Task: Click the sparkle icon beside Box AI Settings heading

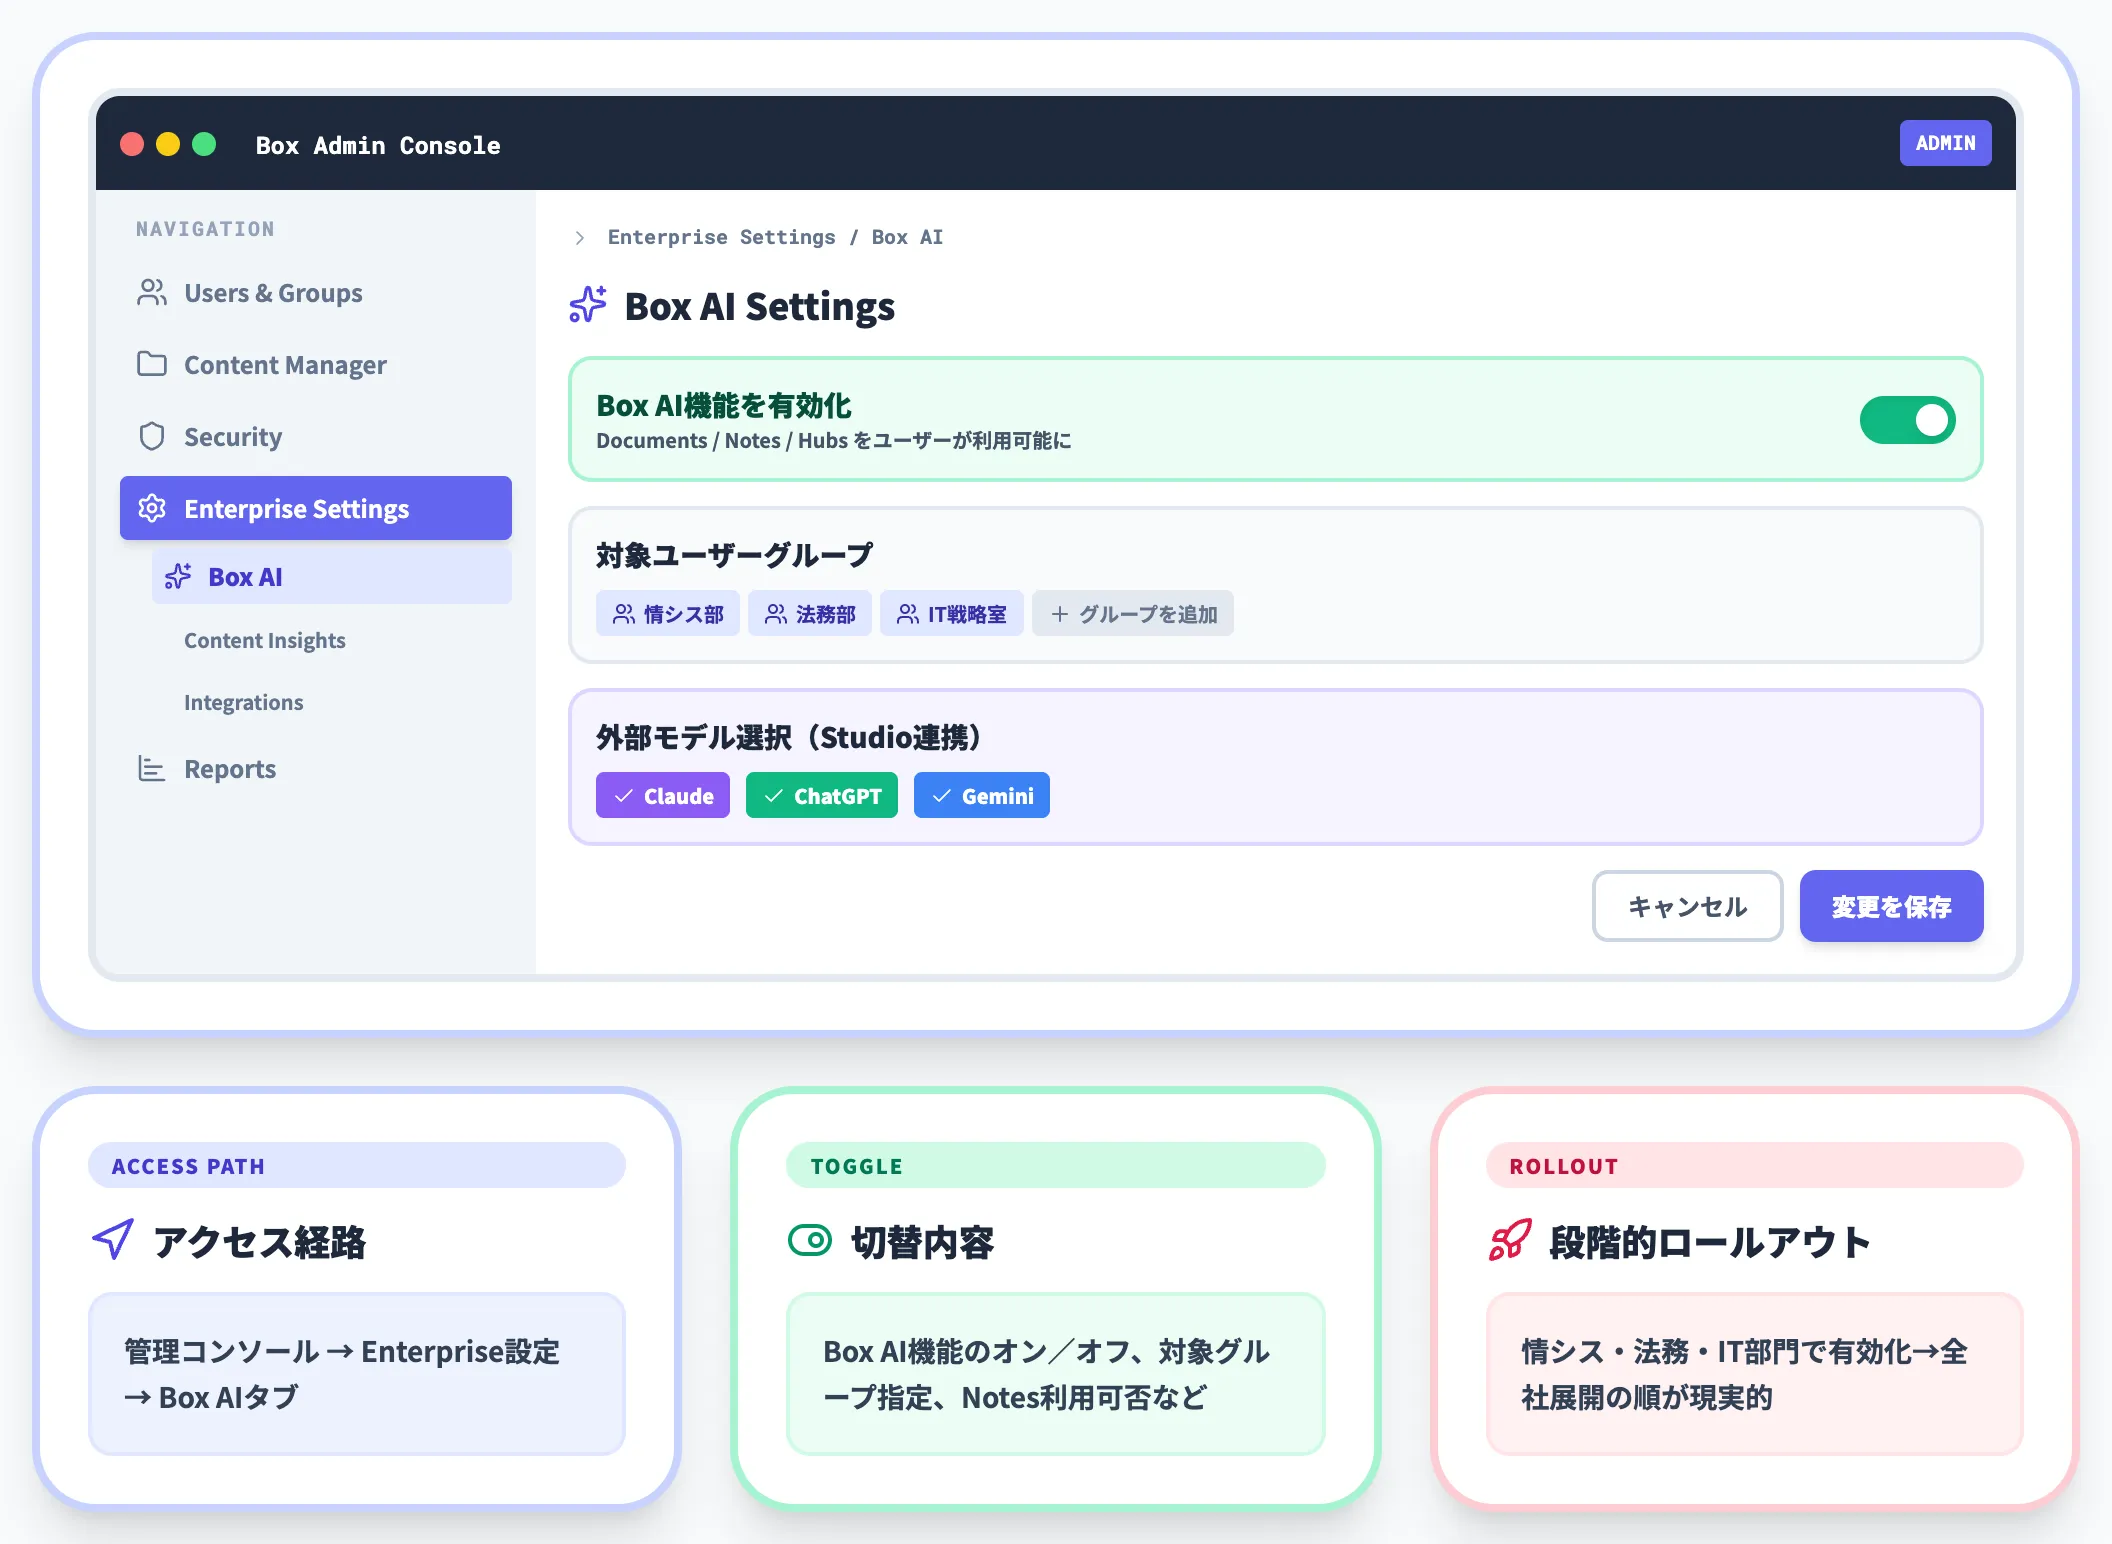Action: pos(588,305)
